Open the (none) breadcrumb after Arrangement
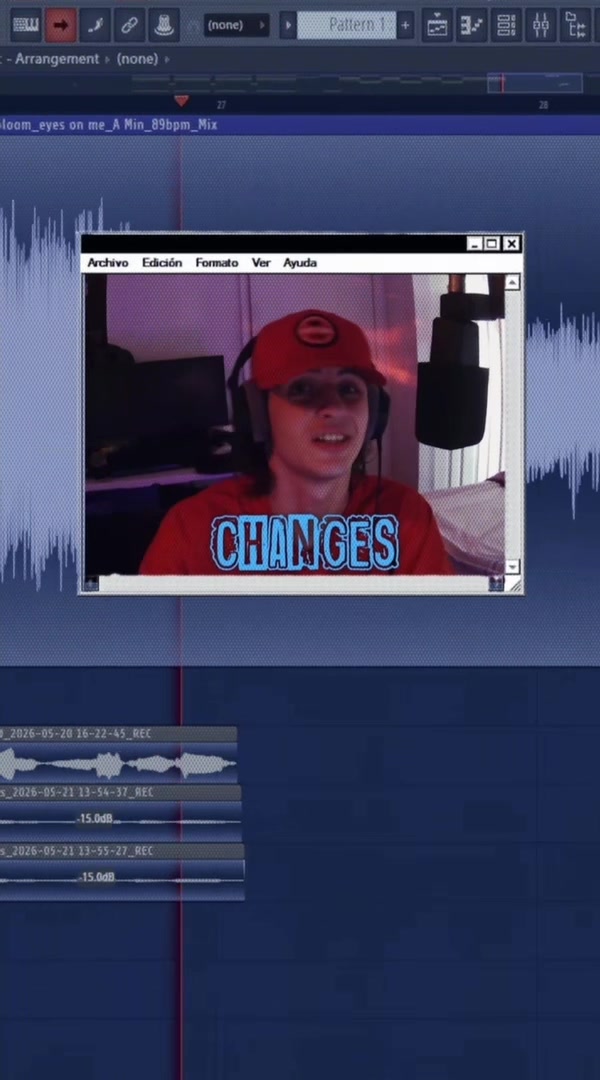 (x=138, y=59)
